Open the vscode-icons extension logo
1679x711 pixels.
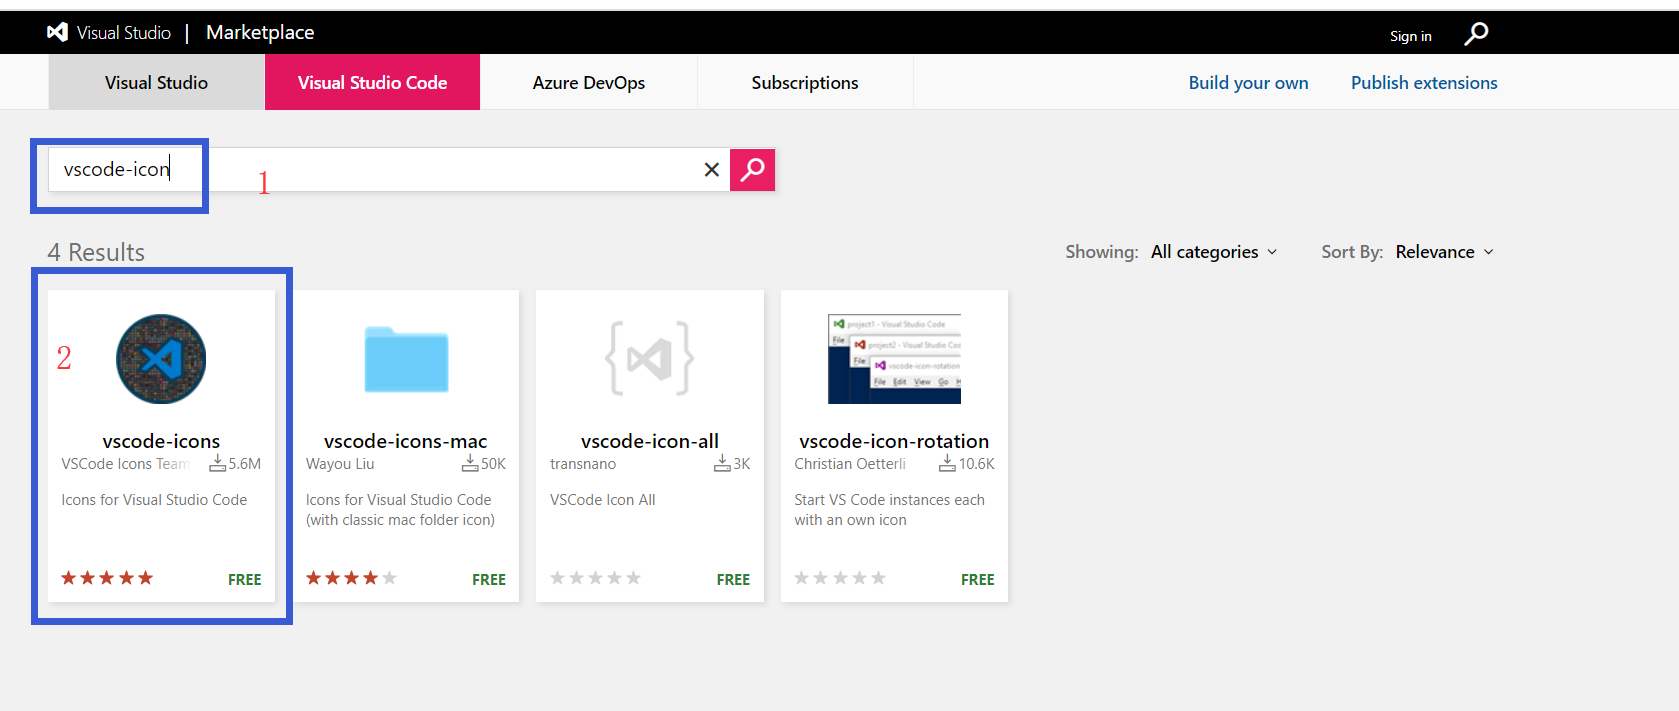pos(161,359)
